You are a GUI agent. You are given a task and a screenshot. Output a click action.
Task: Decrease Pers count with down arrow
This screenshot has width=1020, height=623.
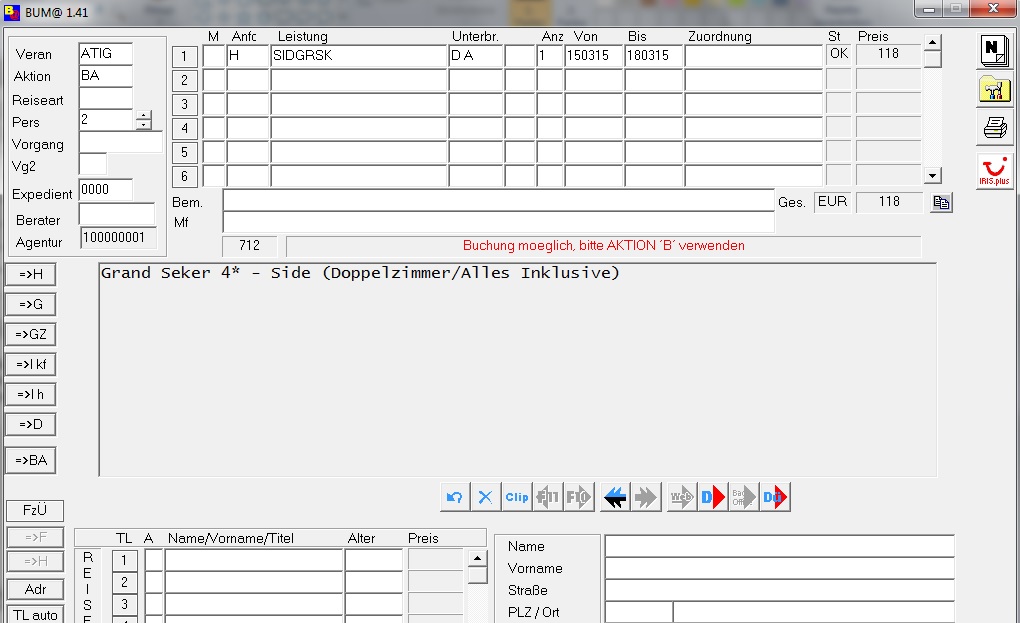tap(144, 126)
